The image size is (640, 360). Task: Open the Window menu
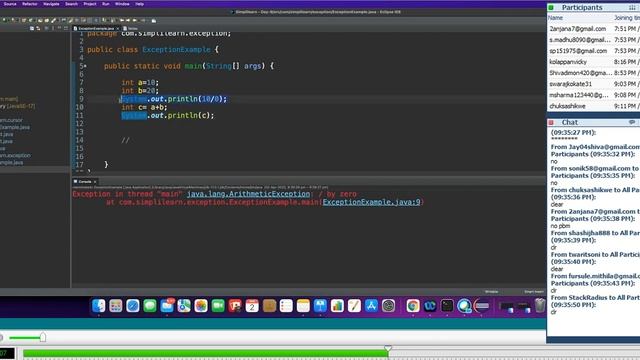click(122, 4)
